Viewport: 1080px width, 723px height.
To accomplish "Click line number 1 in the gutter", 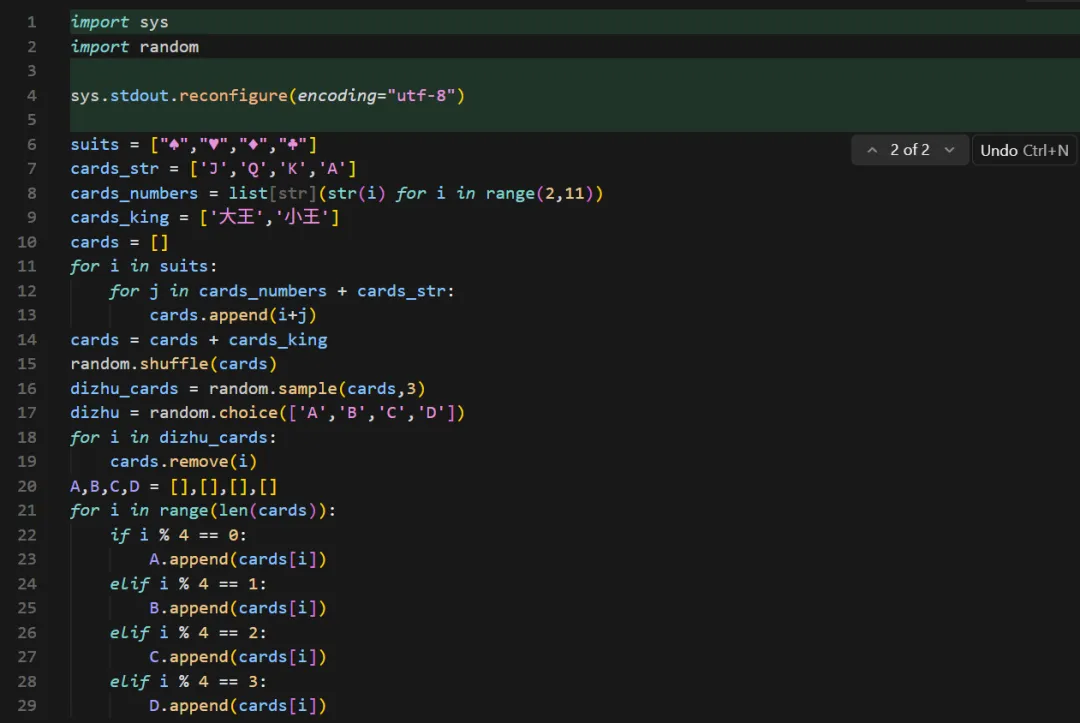I will click(x=32, y=22).
